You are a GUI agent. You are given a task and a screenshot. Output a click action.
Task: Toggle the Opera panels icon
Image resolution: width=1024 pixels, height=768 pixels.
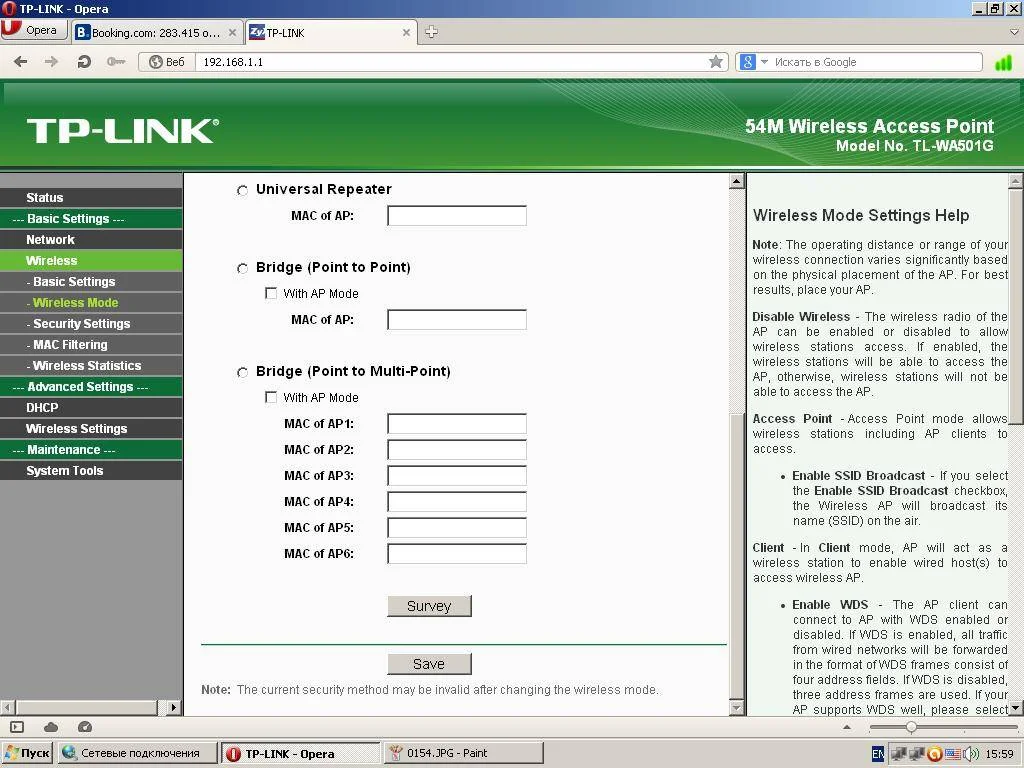17,727
